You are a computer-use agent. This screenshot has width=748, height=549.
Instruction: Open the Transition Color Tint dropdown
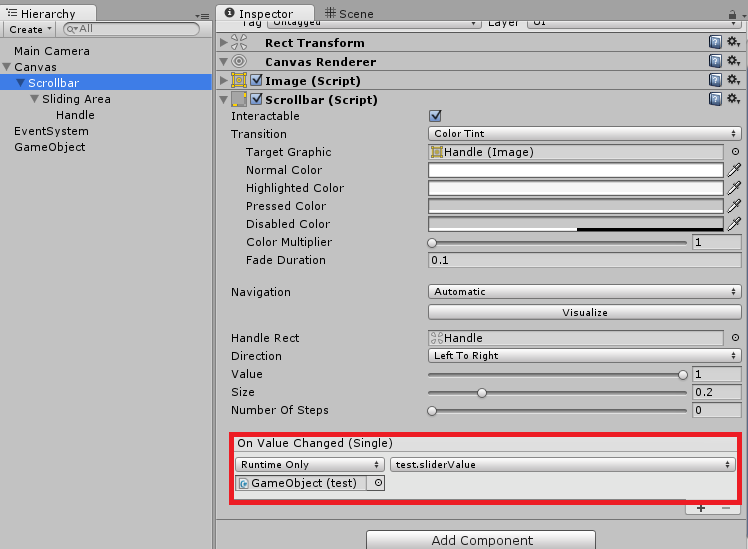[x=584, y=134]
